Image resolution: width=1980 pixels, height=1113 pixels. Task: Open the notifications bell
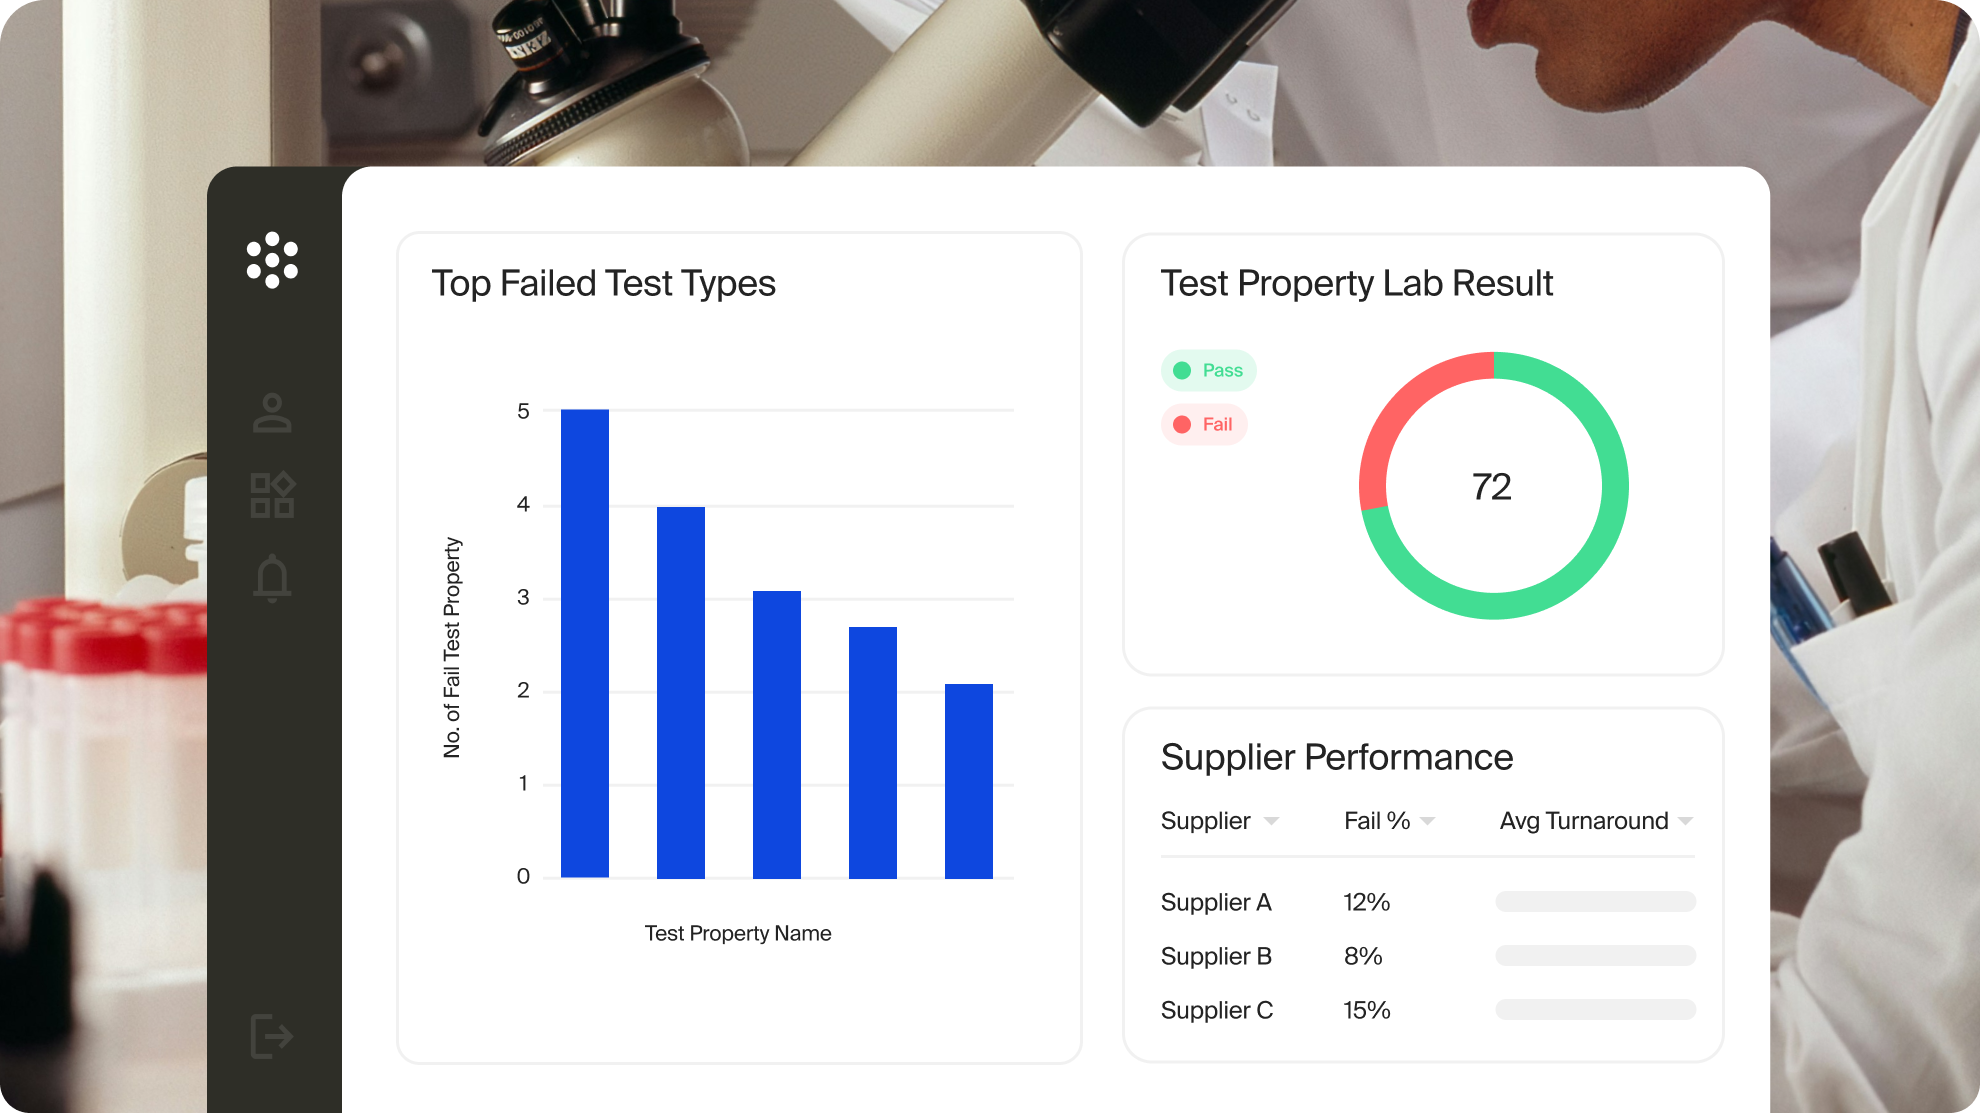click(x=272, y=578)
